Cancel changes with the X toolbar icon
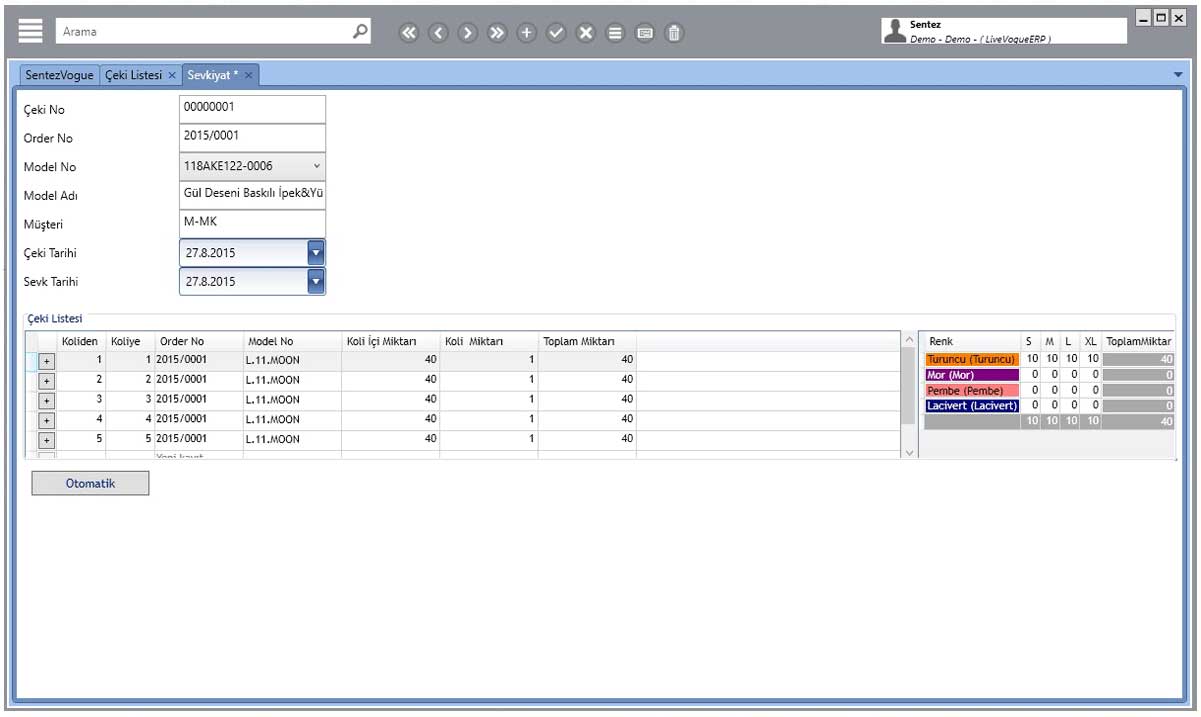The height and width of the screenshot is (717, 1201). coord(586,32)
